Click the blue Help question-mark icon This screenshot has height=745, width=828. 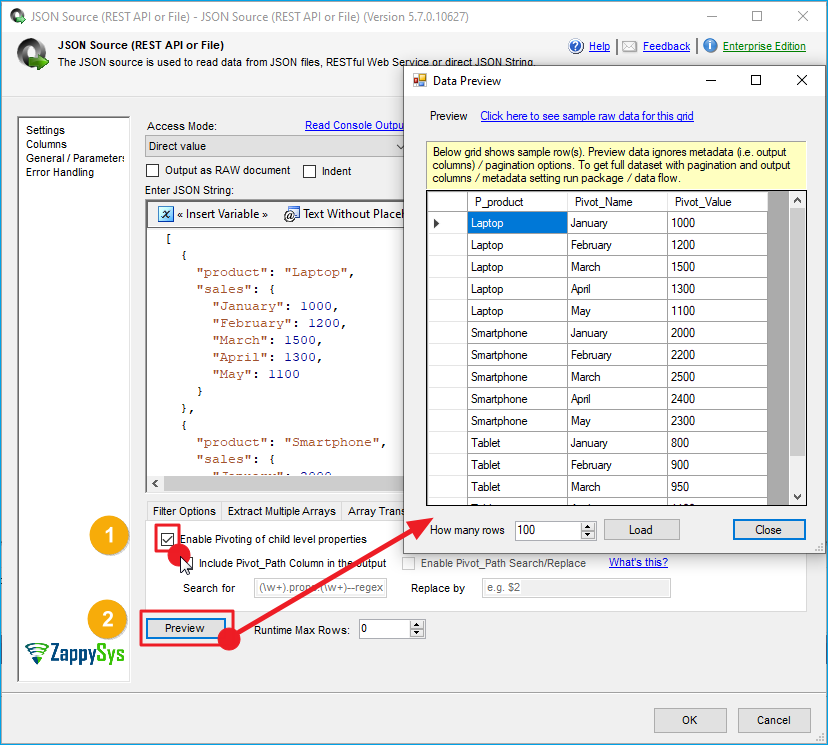coord(576,46)
